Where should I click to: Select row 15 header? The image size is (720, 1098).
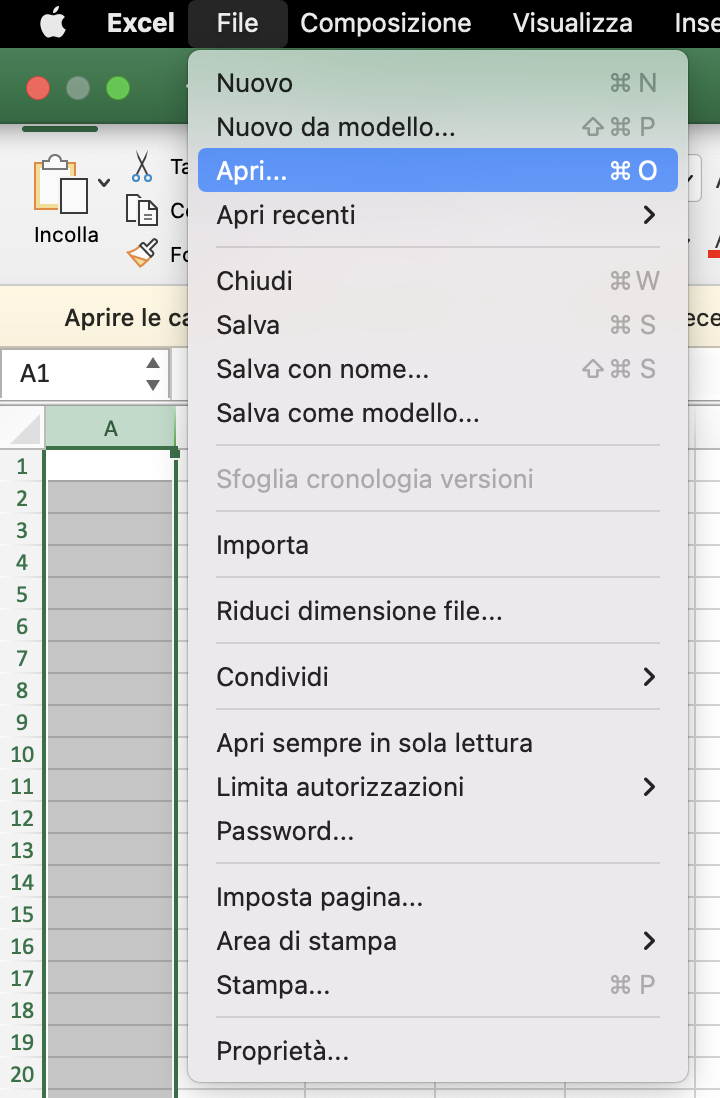click(x=22, y=914)
